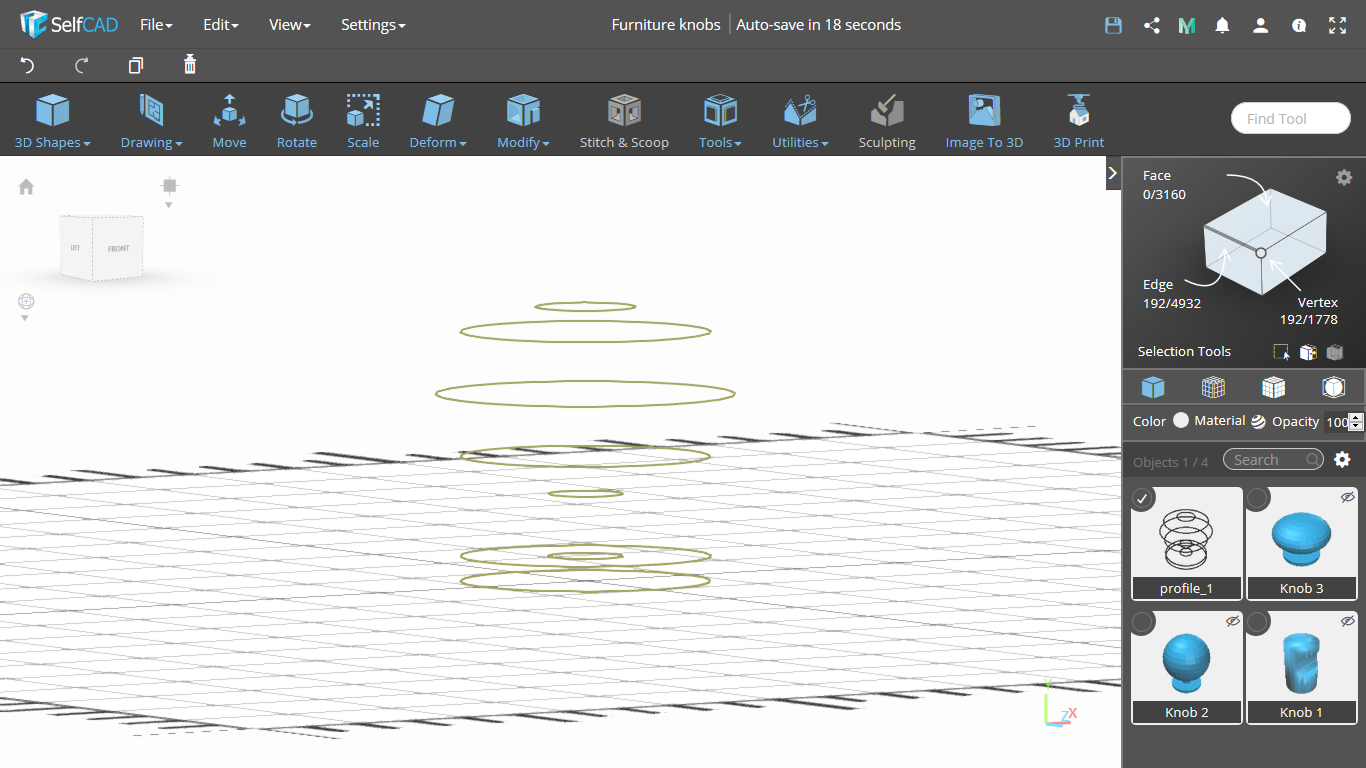The image size is (1366, 768).
Task: Copy the selected object
Action: click(136, 65)
